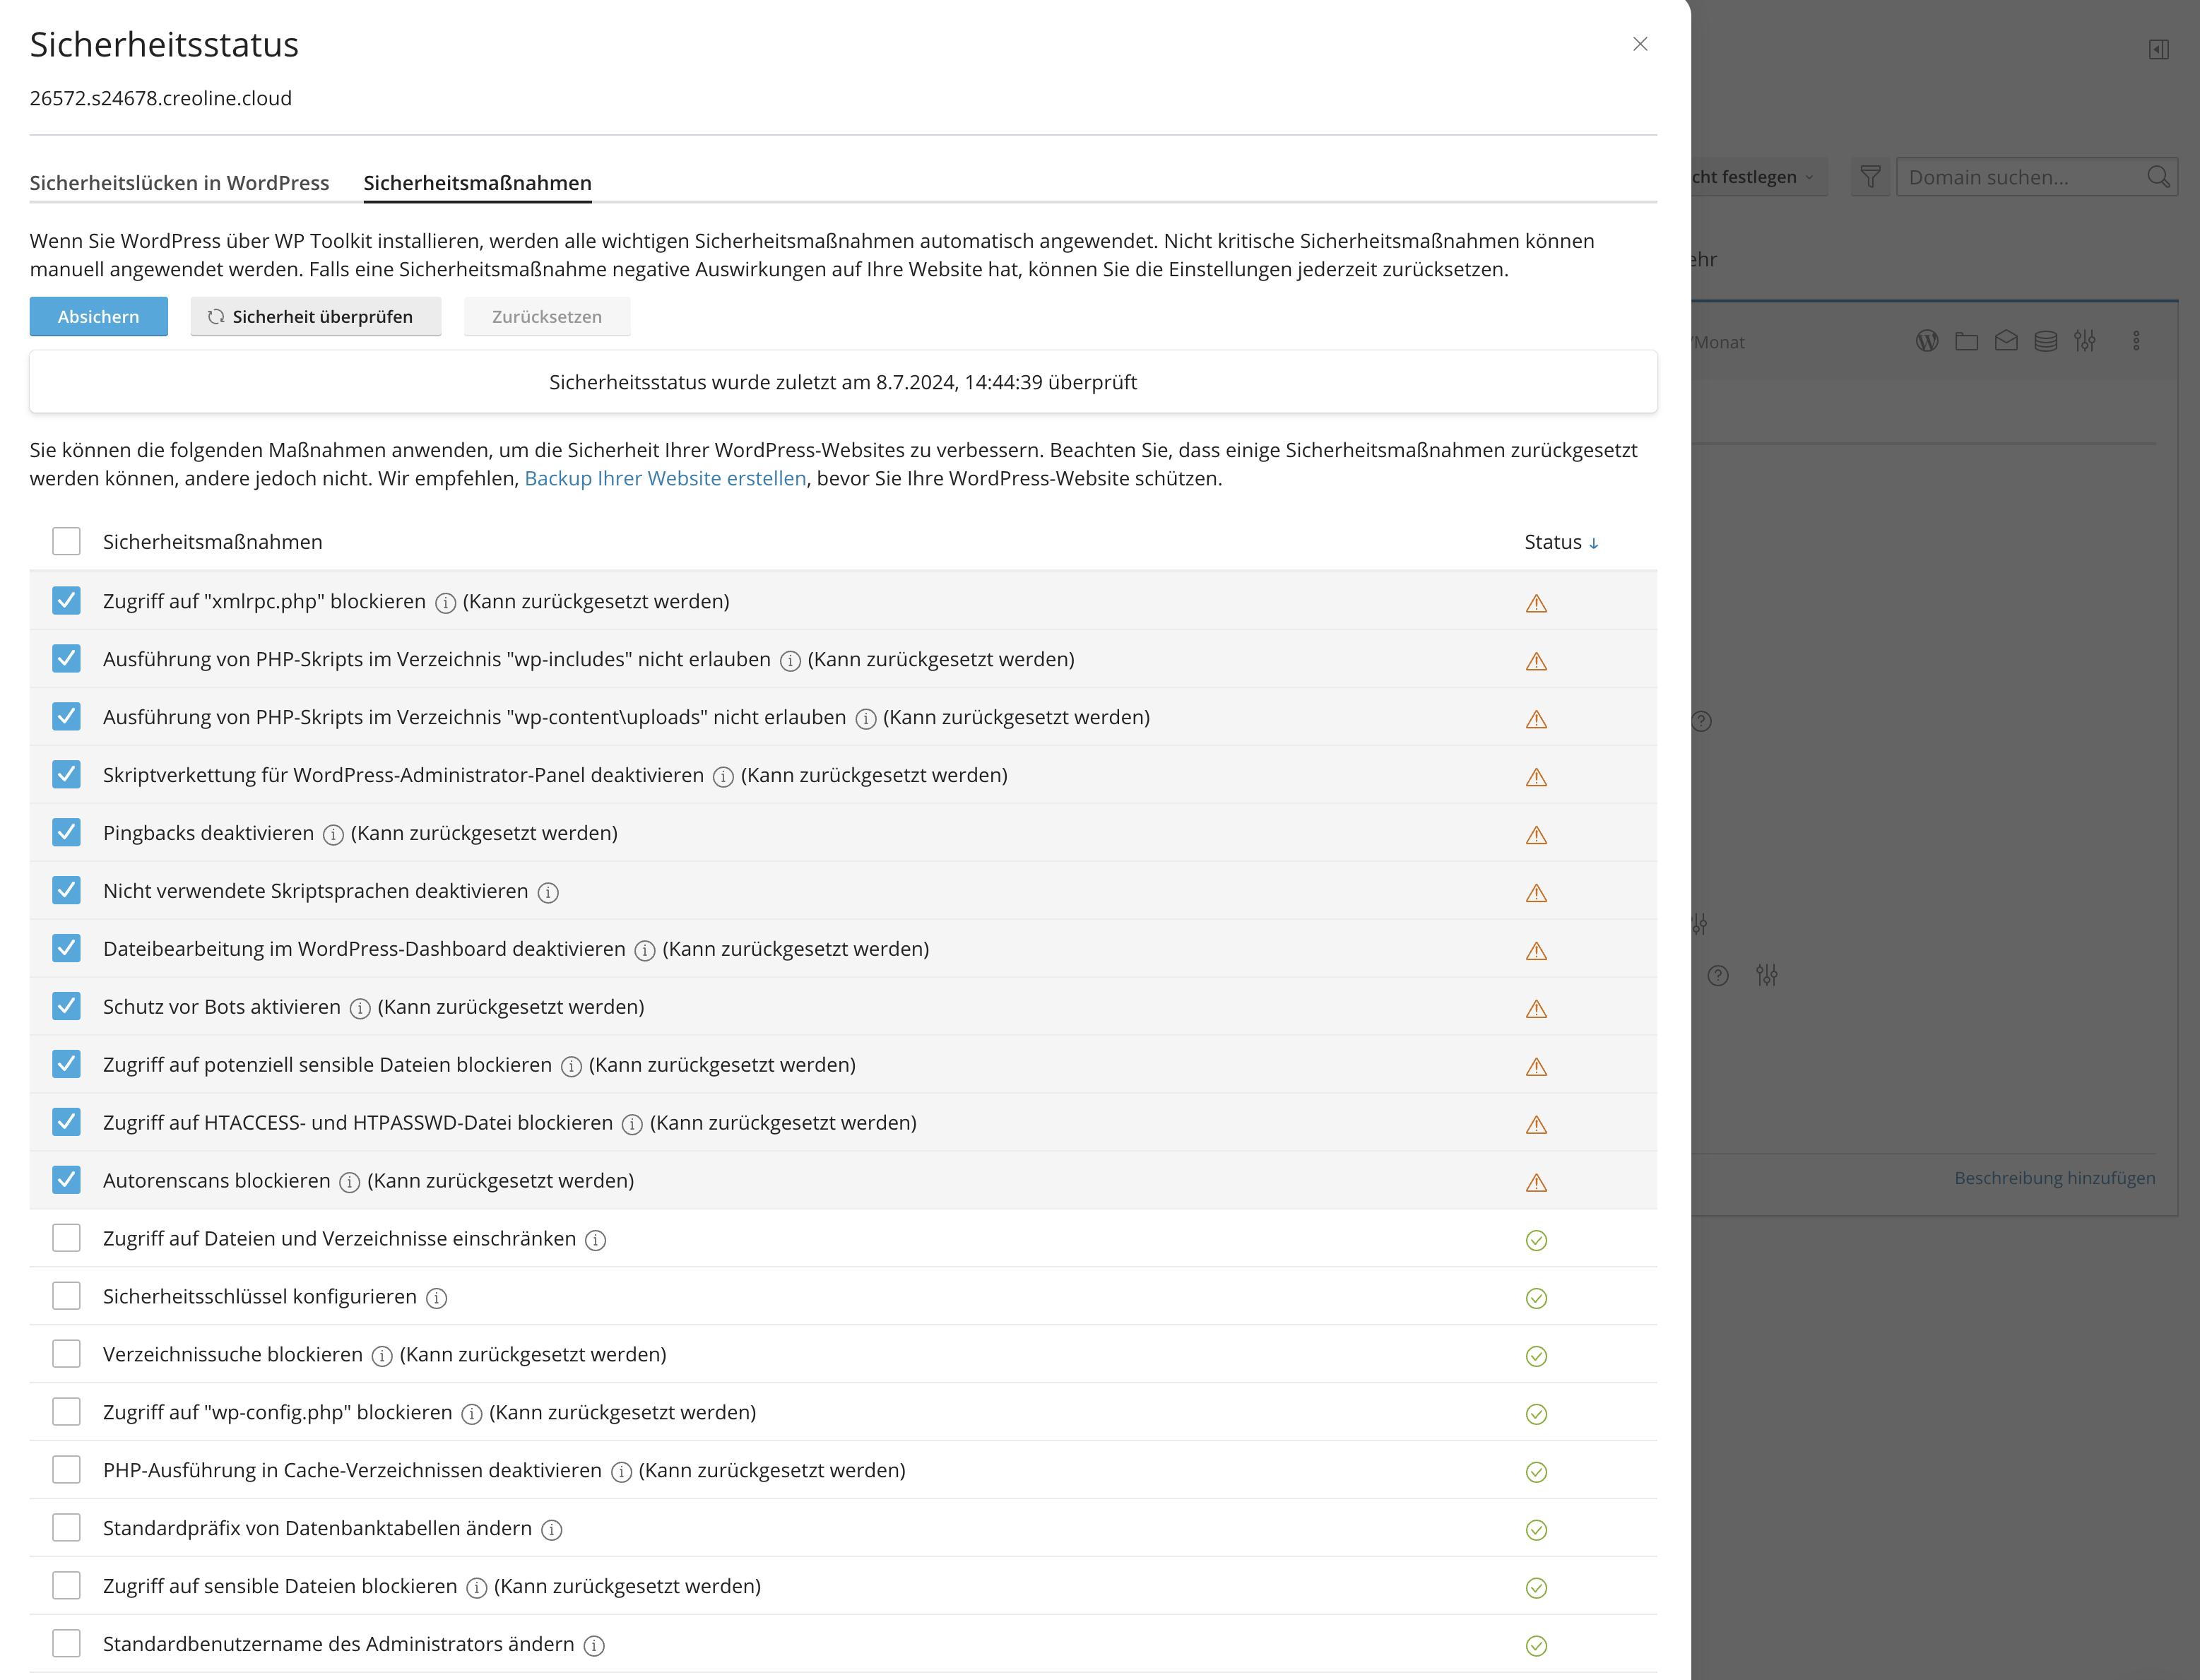Click info icon beside Autorenscans blockieren

[349, 1183]
